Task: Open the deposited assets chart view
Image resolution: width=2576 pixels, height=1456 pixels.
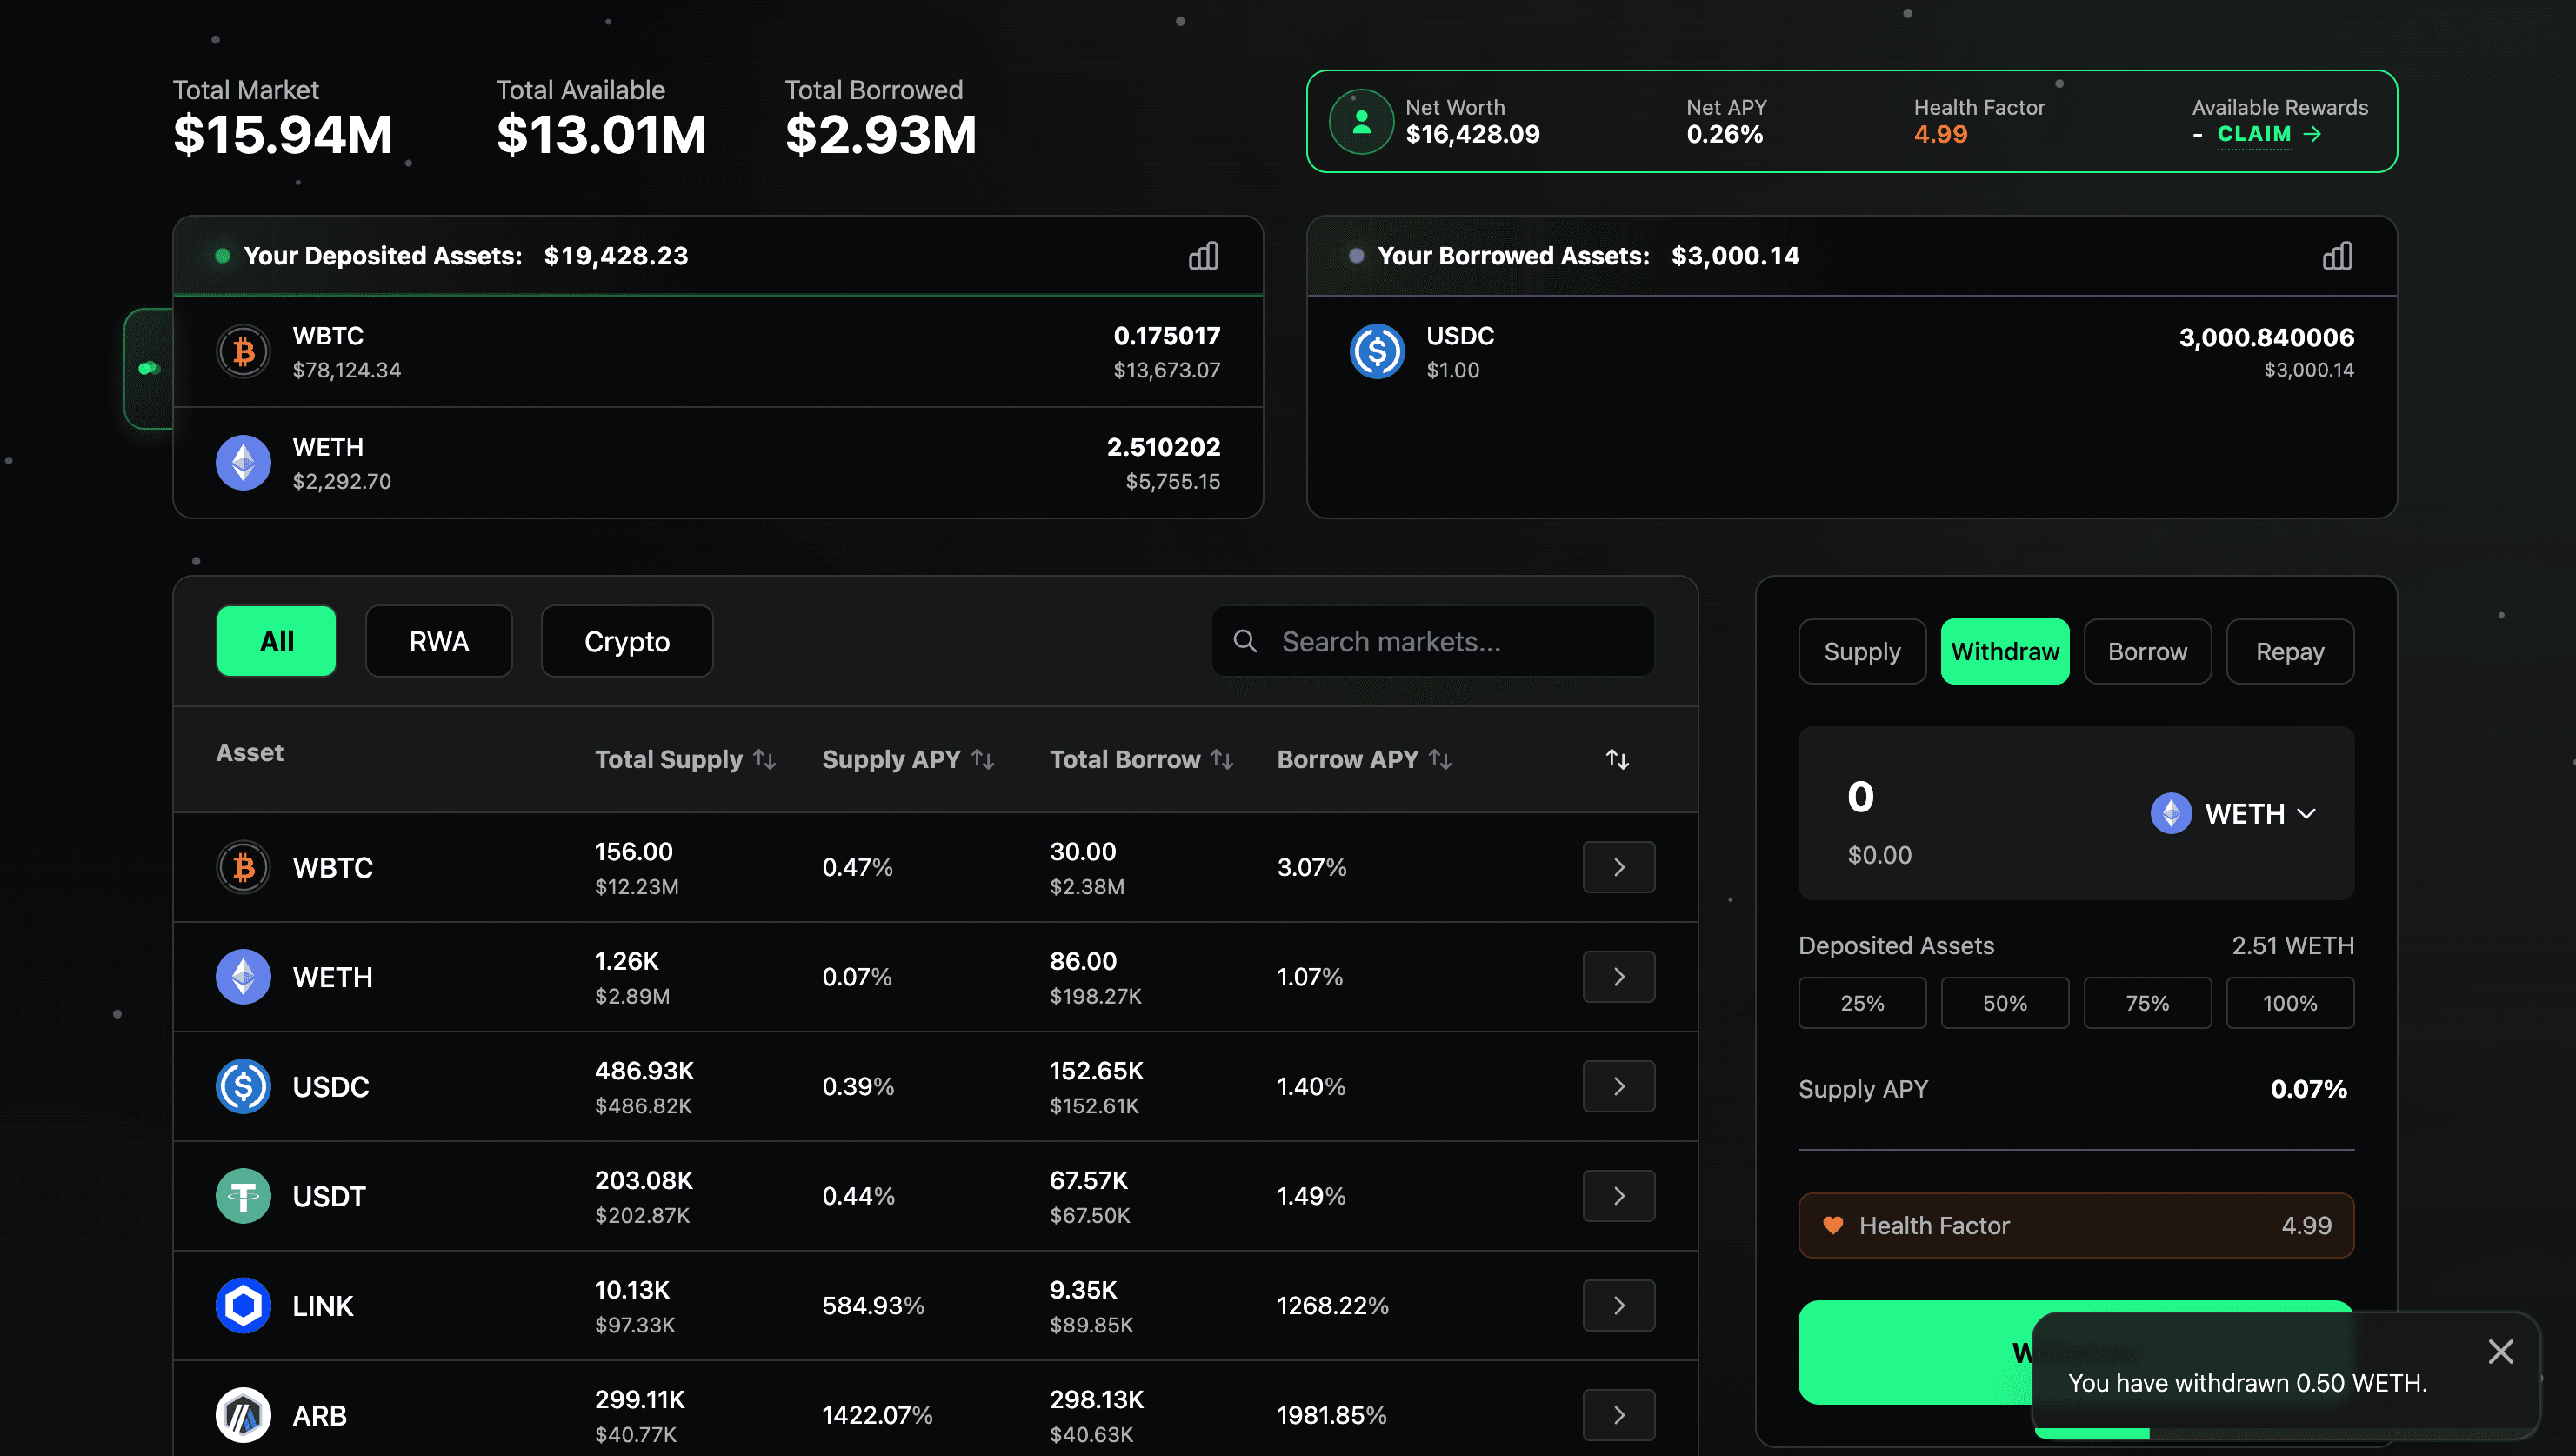Action: point(1204,255)
